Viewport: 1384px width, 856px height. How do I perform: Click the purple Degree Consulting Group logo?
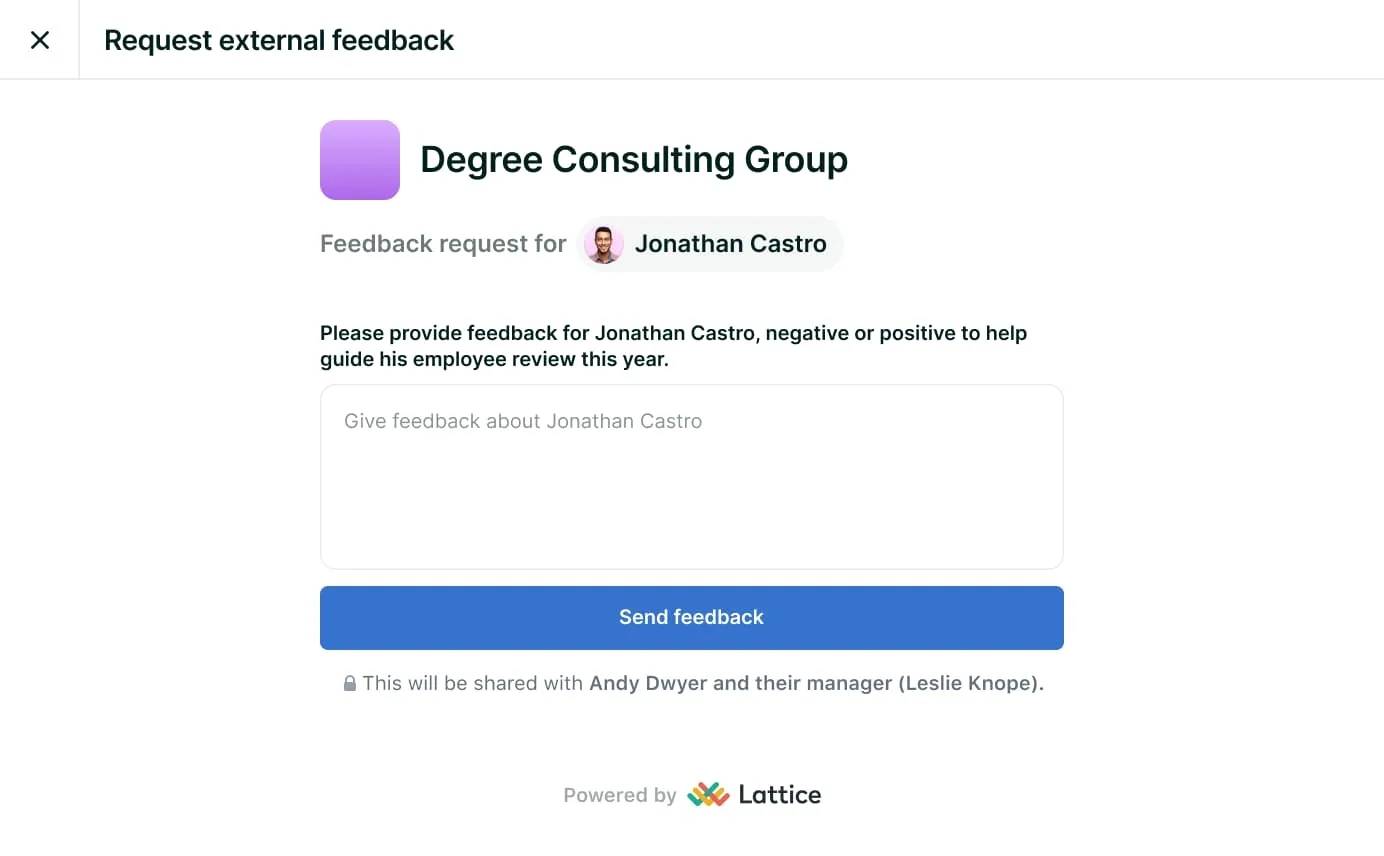click(x=360, y=160)
